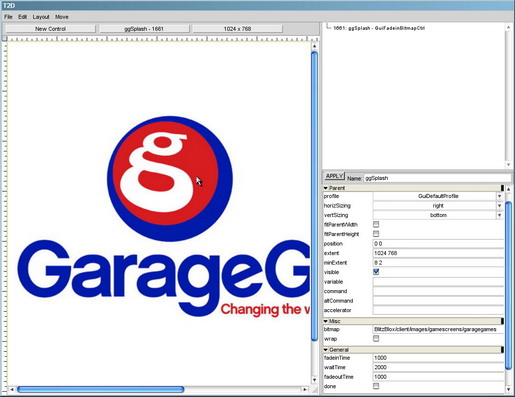Viewport: 515px width, 397px height.
Task: Open the horizSizing dropdown
Action: pyautogui.click(x=438, y=206)
